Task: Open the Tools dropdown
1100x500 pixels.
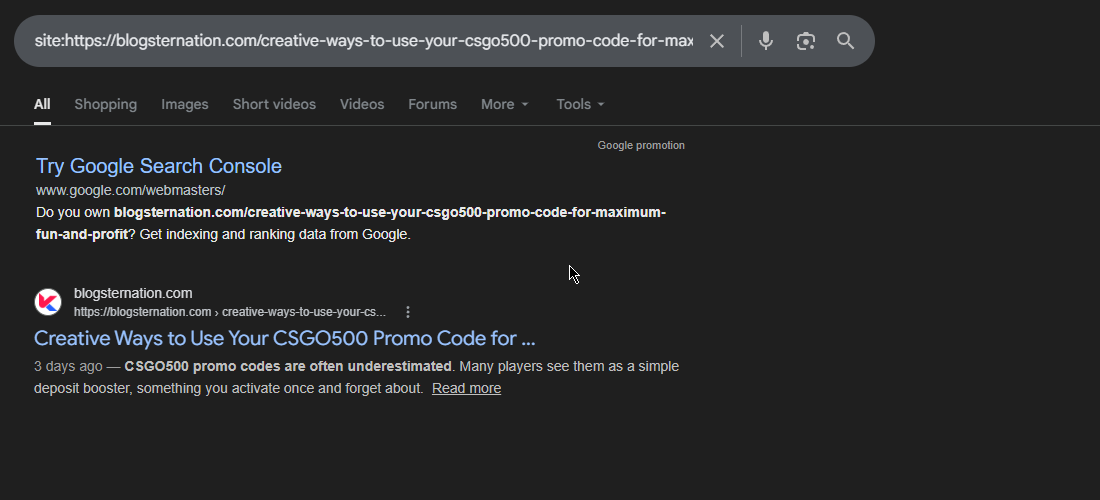Action: [580, 104]
